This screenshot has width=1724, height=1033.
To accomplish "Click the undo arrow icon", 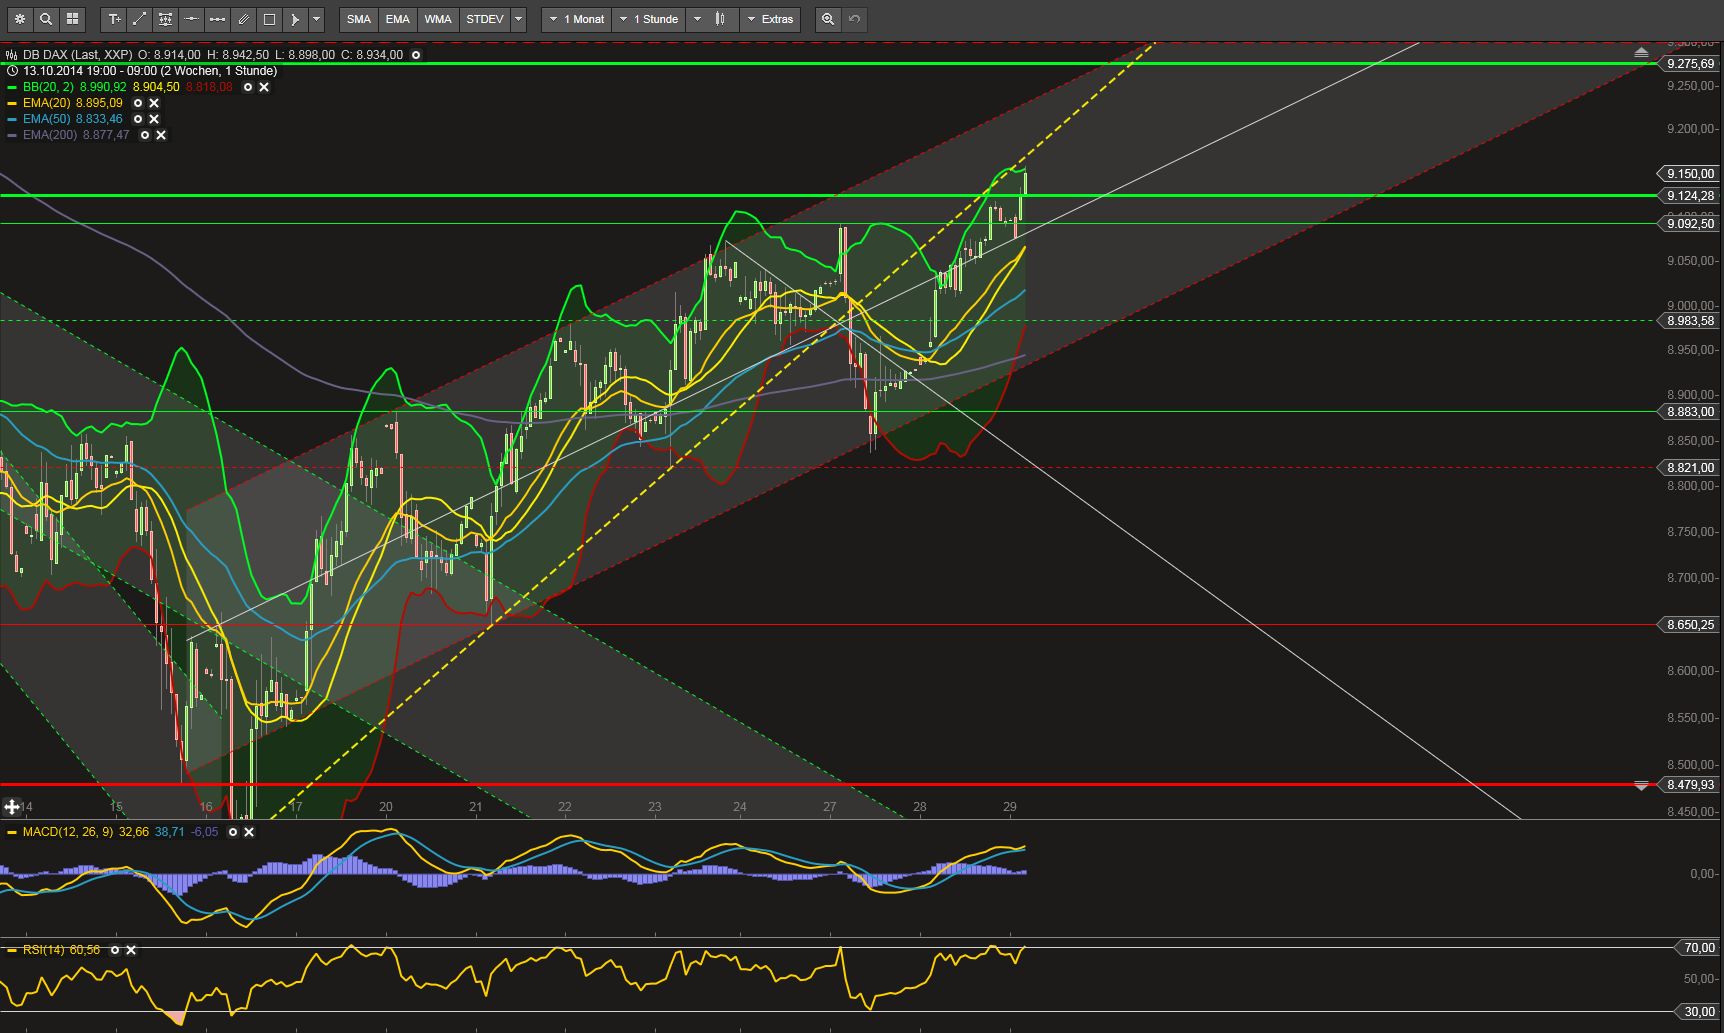I will 854,19.
